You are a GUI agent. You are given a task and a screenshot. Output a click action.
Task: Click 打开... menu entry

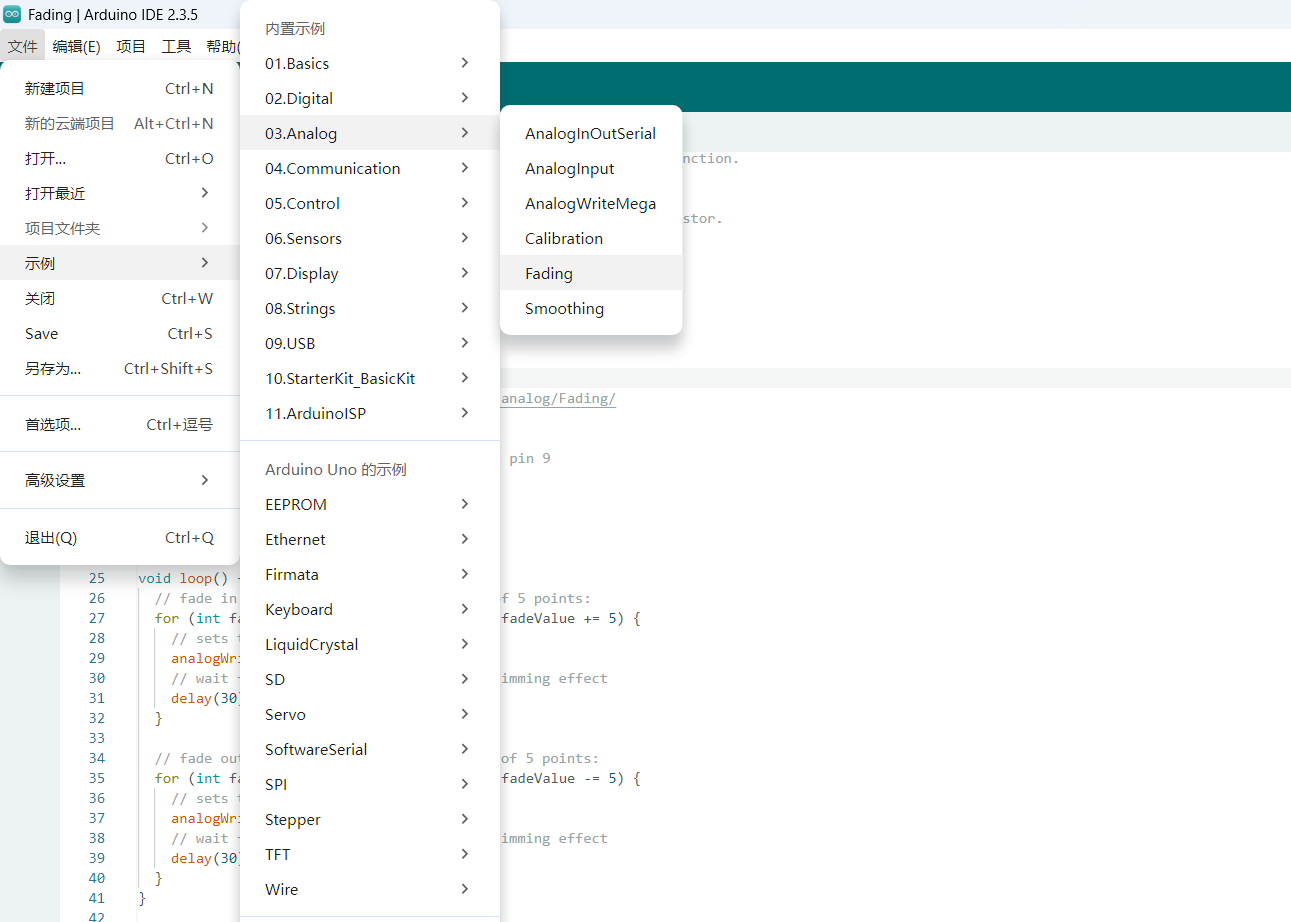pos(120,158)
